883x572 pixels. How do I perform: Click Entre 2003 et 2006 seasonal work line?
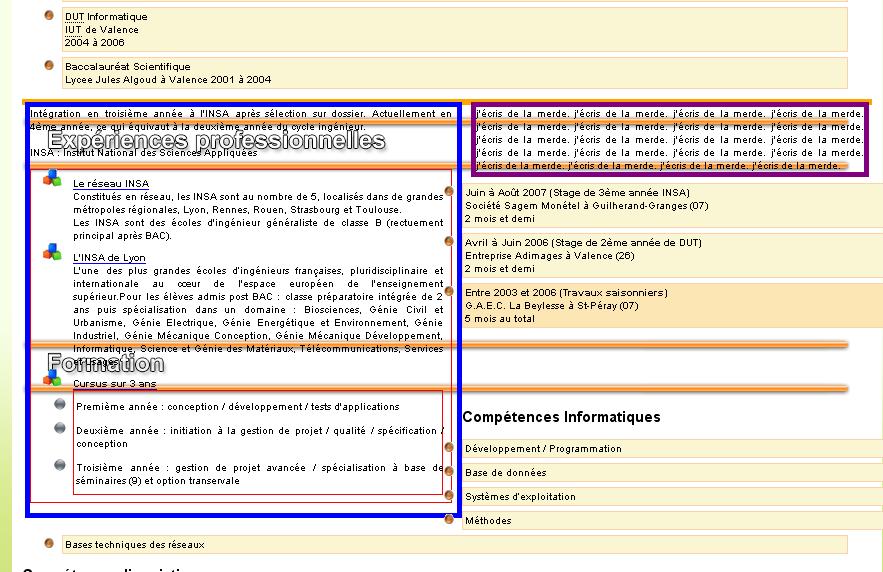pyautogui.click(x=566, y=293)
